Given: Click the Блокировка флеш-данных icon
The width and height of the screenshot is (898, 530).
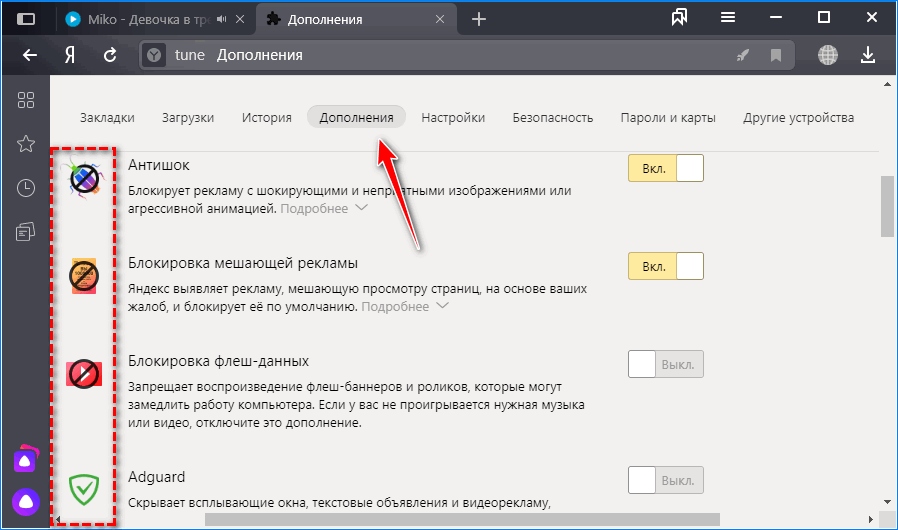Looking at the screenshot, I should click(84, 374).
